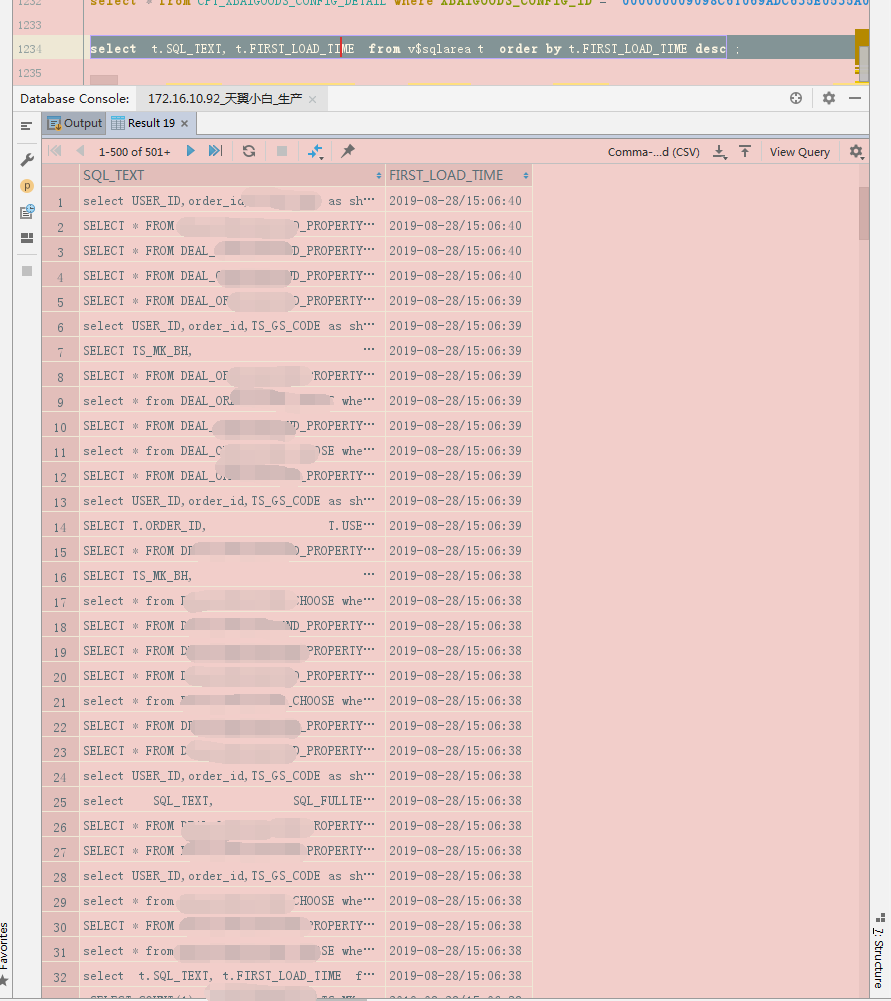Open the wrench settings icon in sidebar
Viewport: 891px width, 1001px height.
coord(27,160)
